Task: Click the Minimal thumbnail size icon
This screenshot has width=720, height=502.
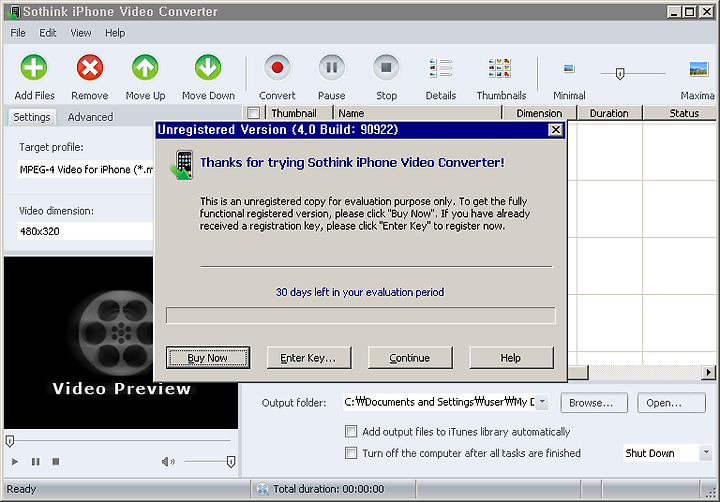Action: tap(569, 68)
